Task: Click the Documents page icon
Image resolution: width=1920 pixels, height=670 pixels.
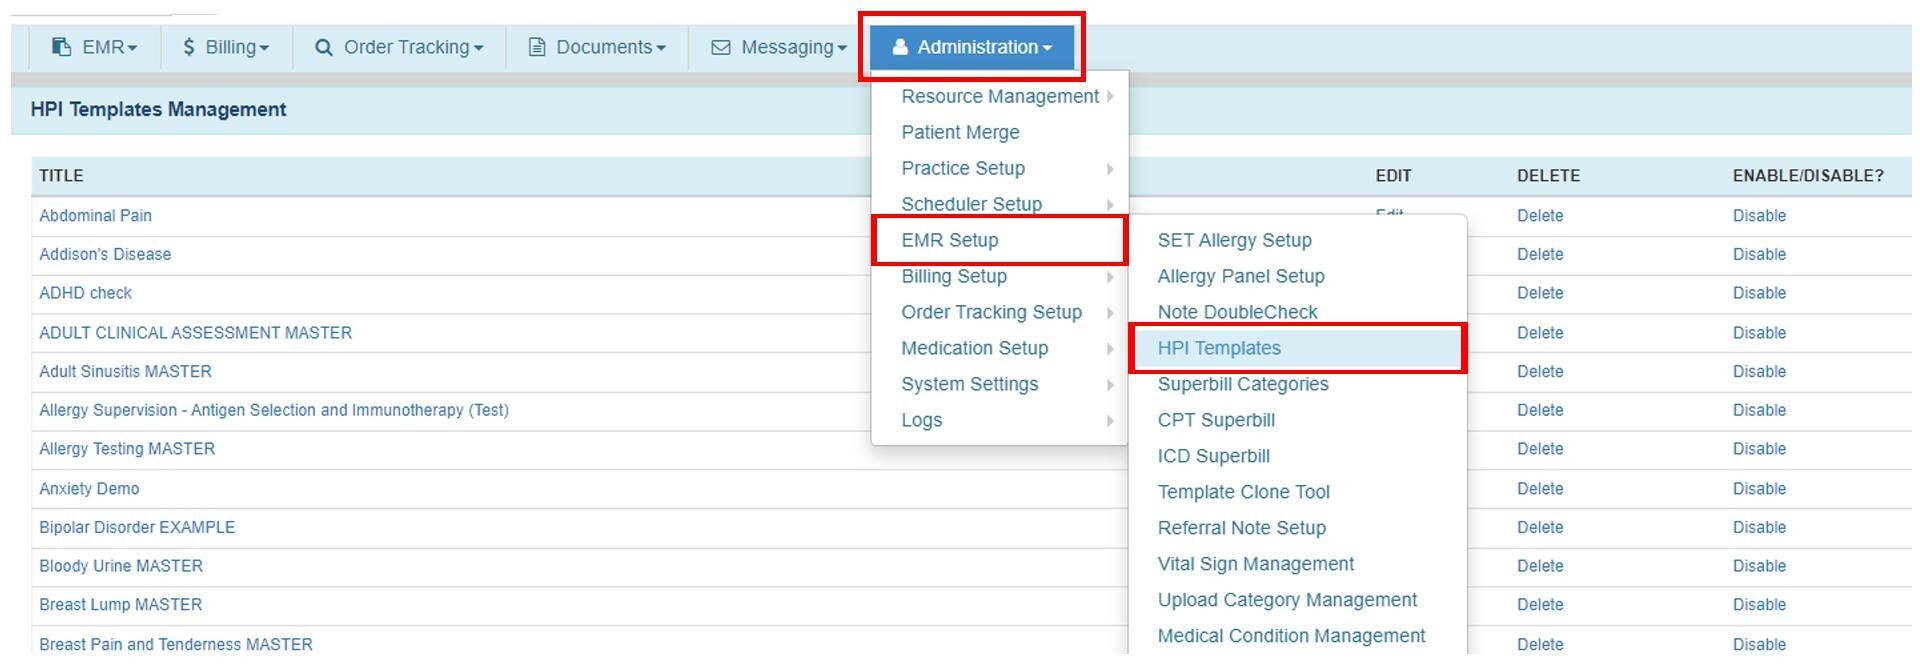Action: pyautogui.click(x=537, y=47)
